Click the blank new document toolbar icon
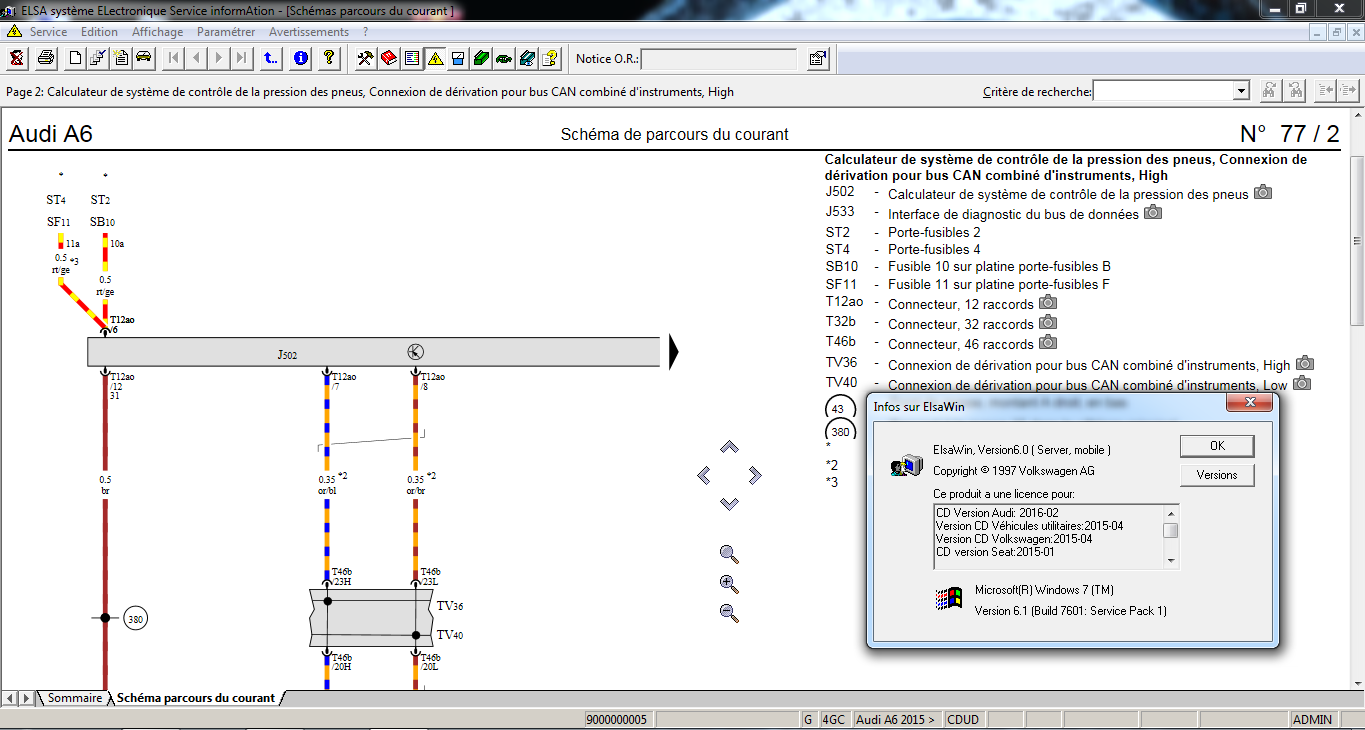The image size is (1365, 730). coord(75,58)
